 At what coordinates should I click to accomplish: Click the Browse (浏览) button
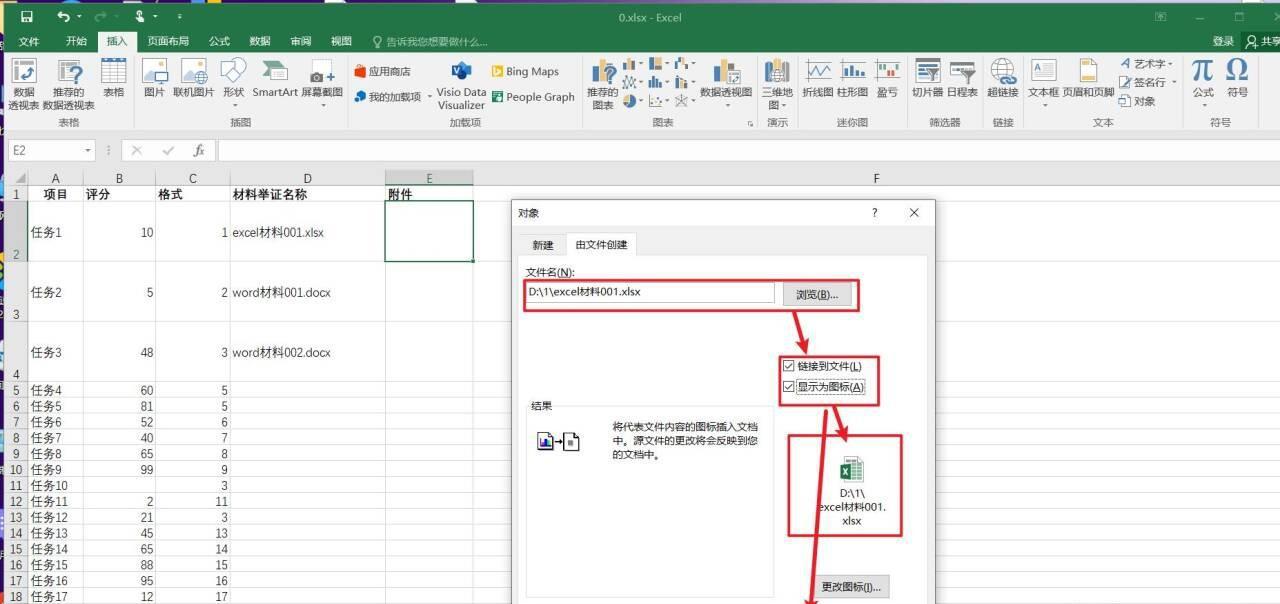pyautogui.click(x=817, y=294)
